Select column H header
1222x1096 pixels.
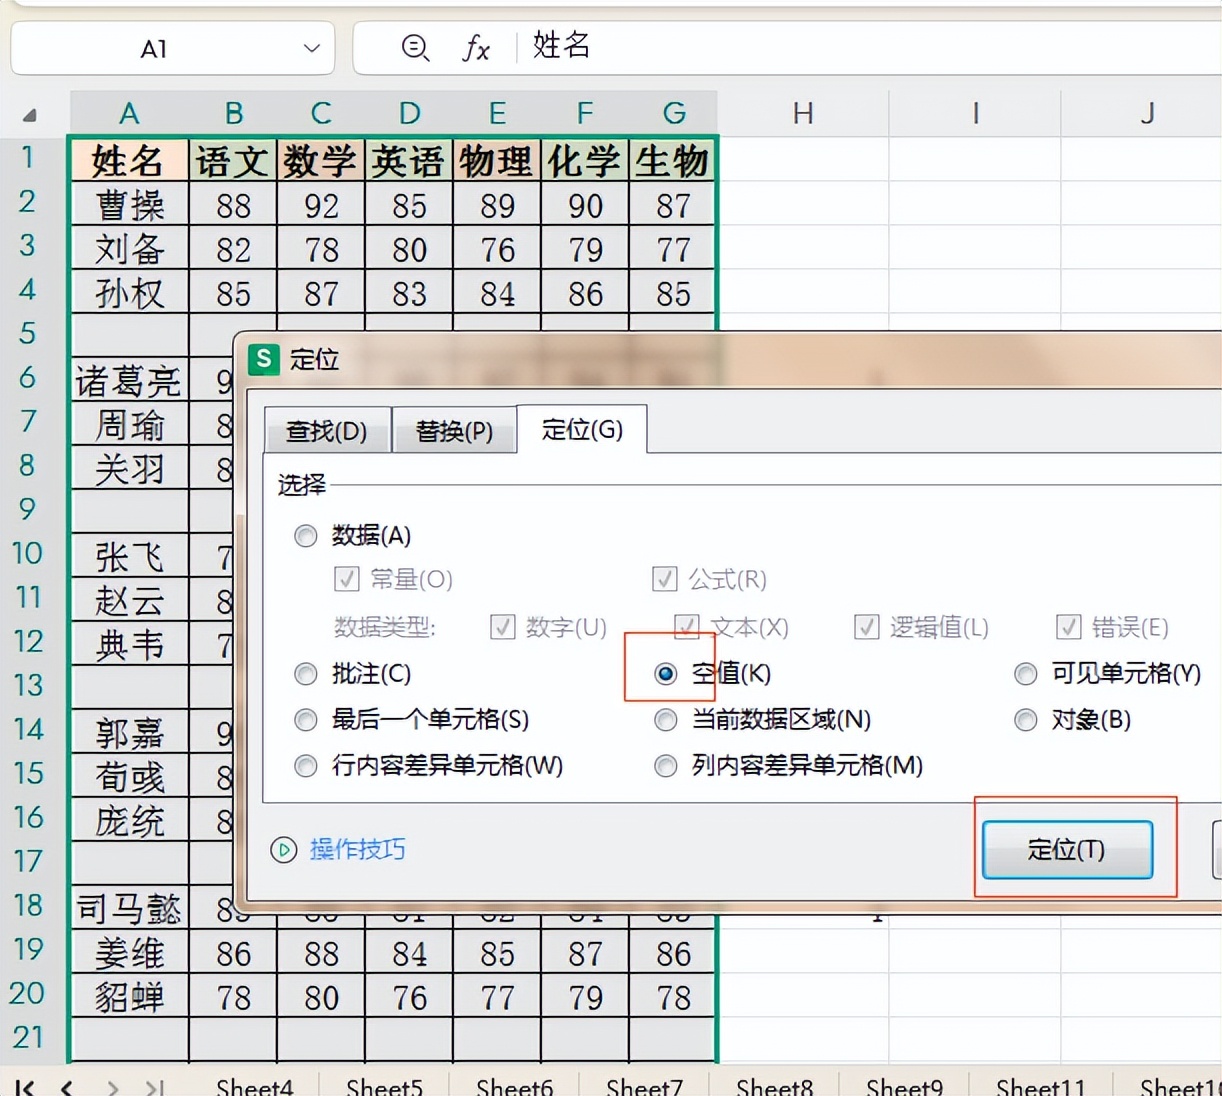pos(803,113)
